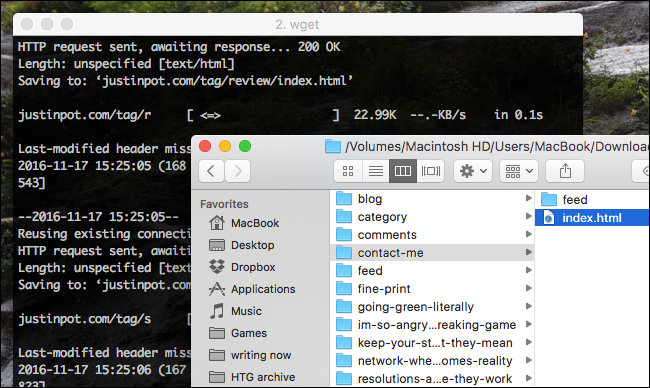
Task: Click the 'Length: unspecified [text/html]' line
Action: tap(126, 64)
